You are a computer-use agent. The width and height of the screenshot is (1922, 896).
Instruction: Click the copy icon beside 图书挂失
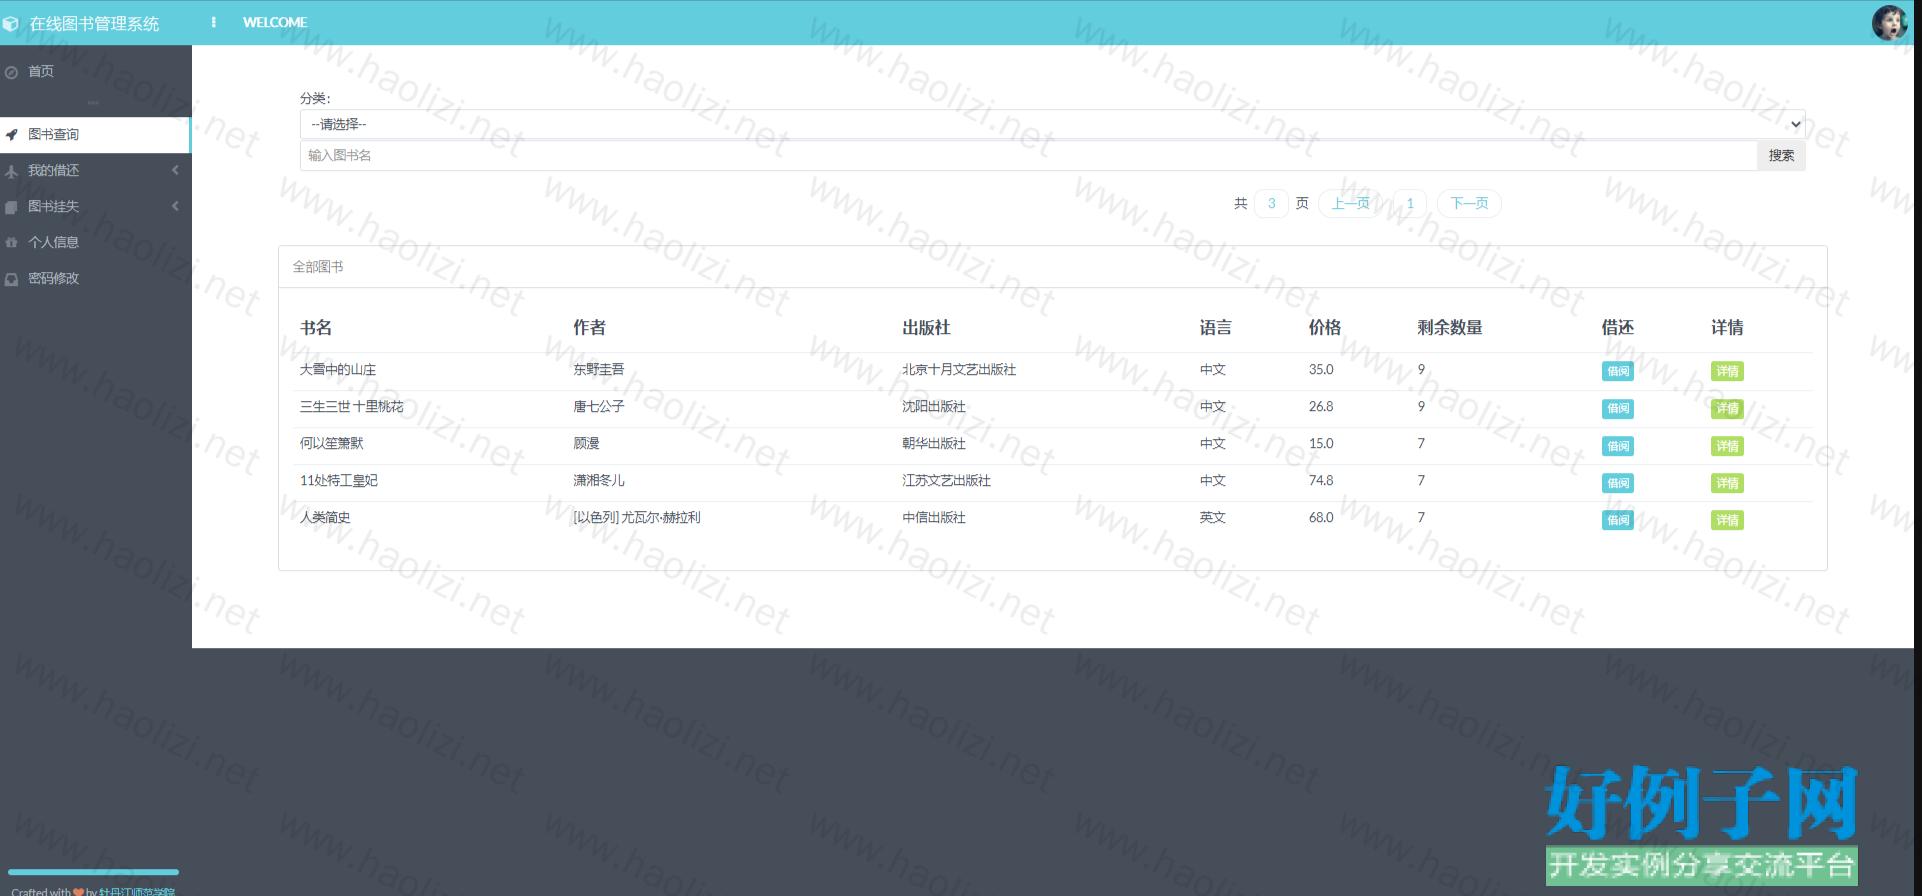[12, 207]
